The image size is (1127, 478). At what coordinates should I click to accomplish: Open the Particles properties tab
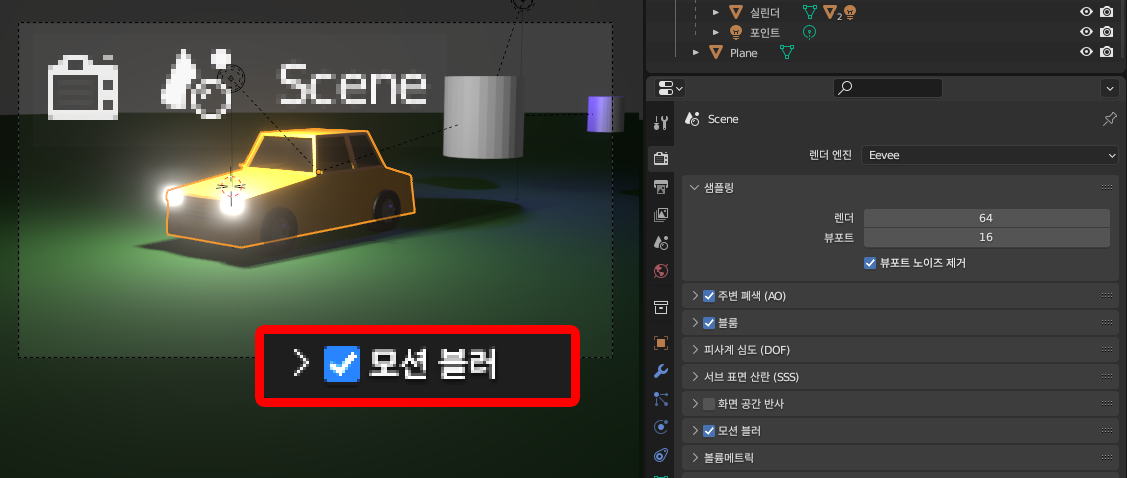click(661, 399)
